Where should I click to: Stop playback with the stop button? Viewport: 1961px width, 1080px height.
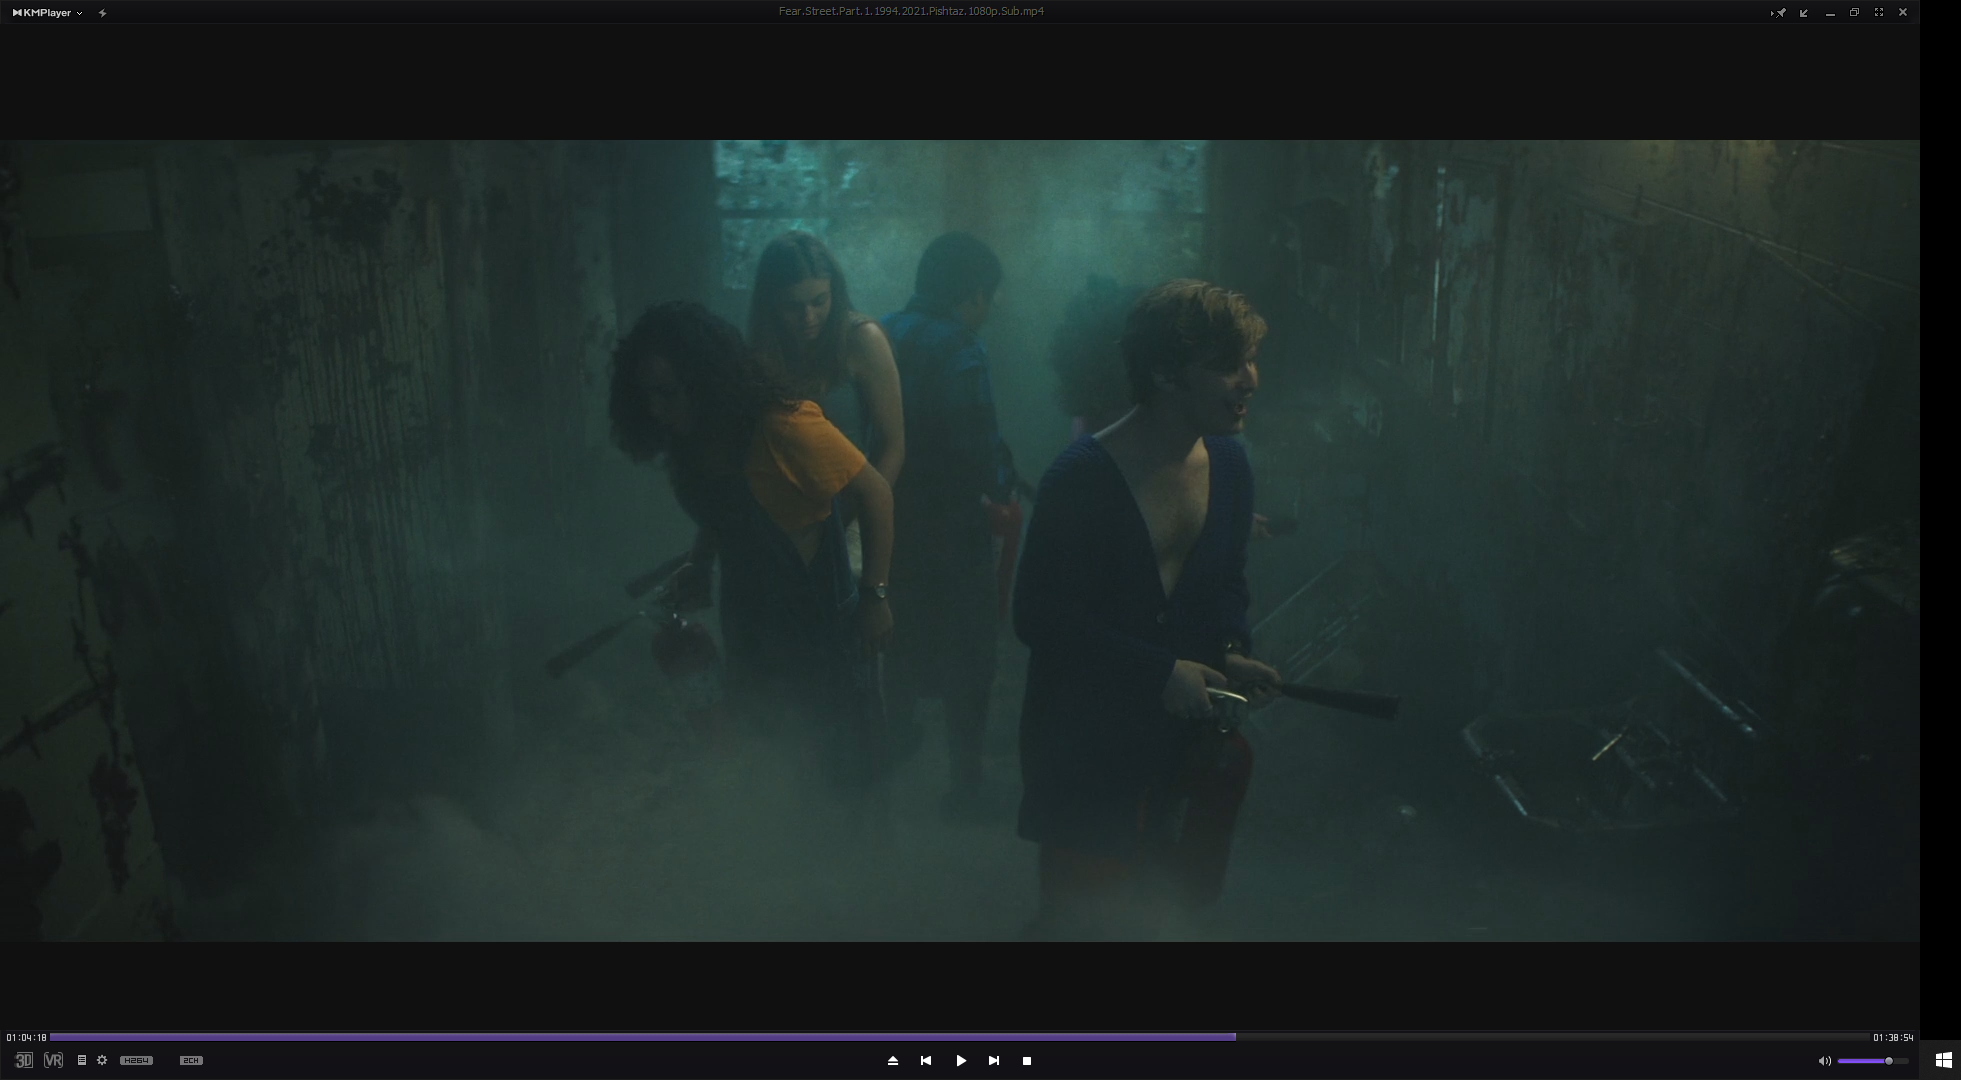click(1027, 1061)
